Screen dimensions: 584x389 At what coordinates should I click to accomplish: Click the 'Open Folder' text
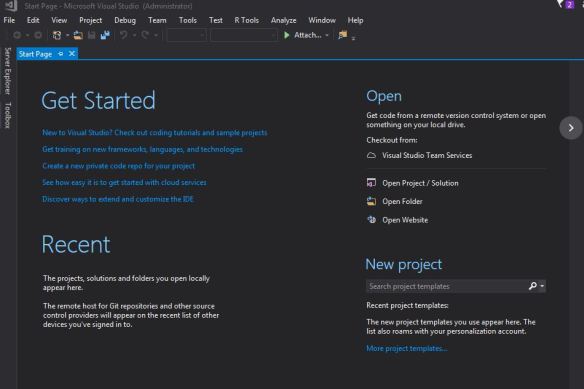point(402,201)
